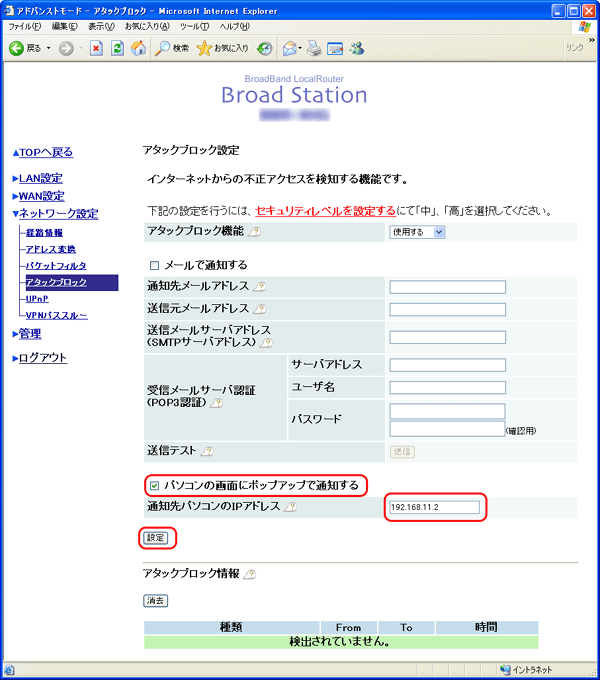
Task: Click the Print icon in toolbar
Action: coord(314,48)
